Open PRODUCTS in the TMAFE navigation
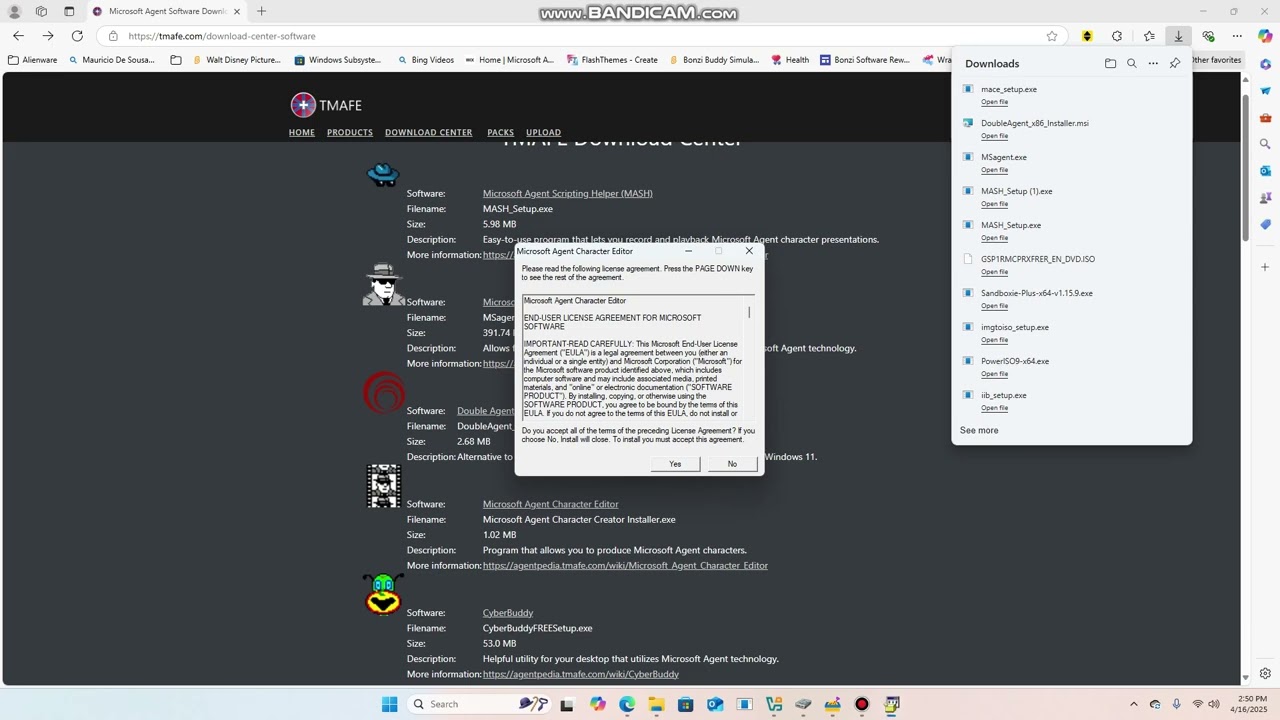1280x720 pixels. (x=350, y=132)
